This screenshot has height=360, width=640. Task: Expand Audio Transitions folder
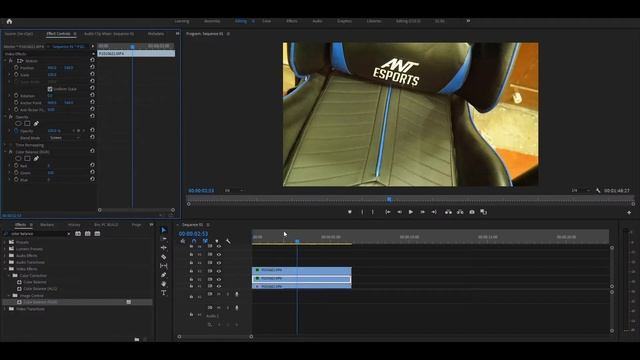[5, 262]
